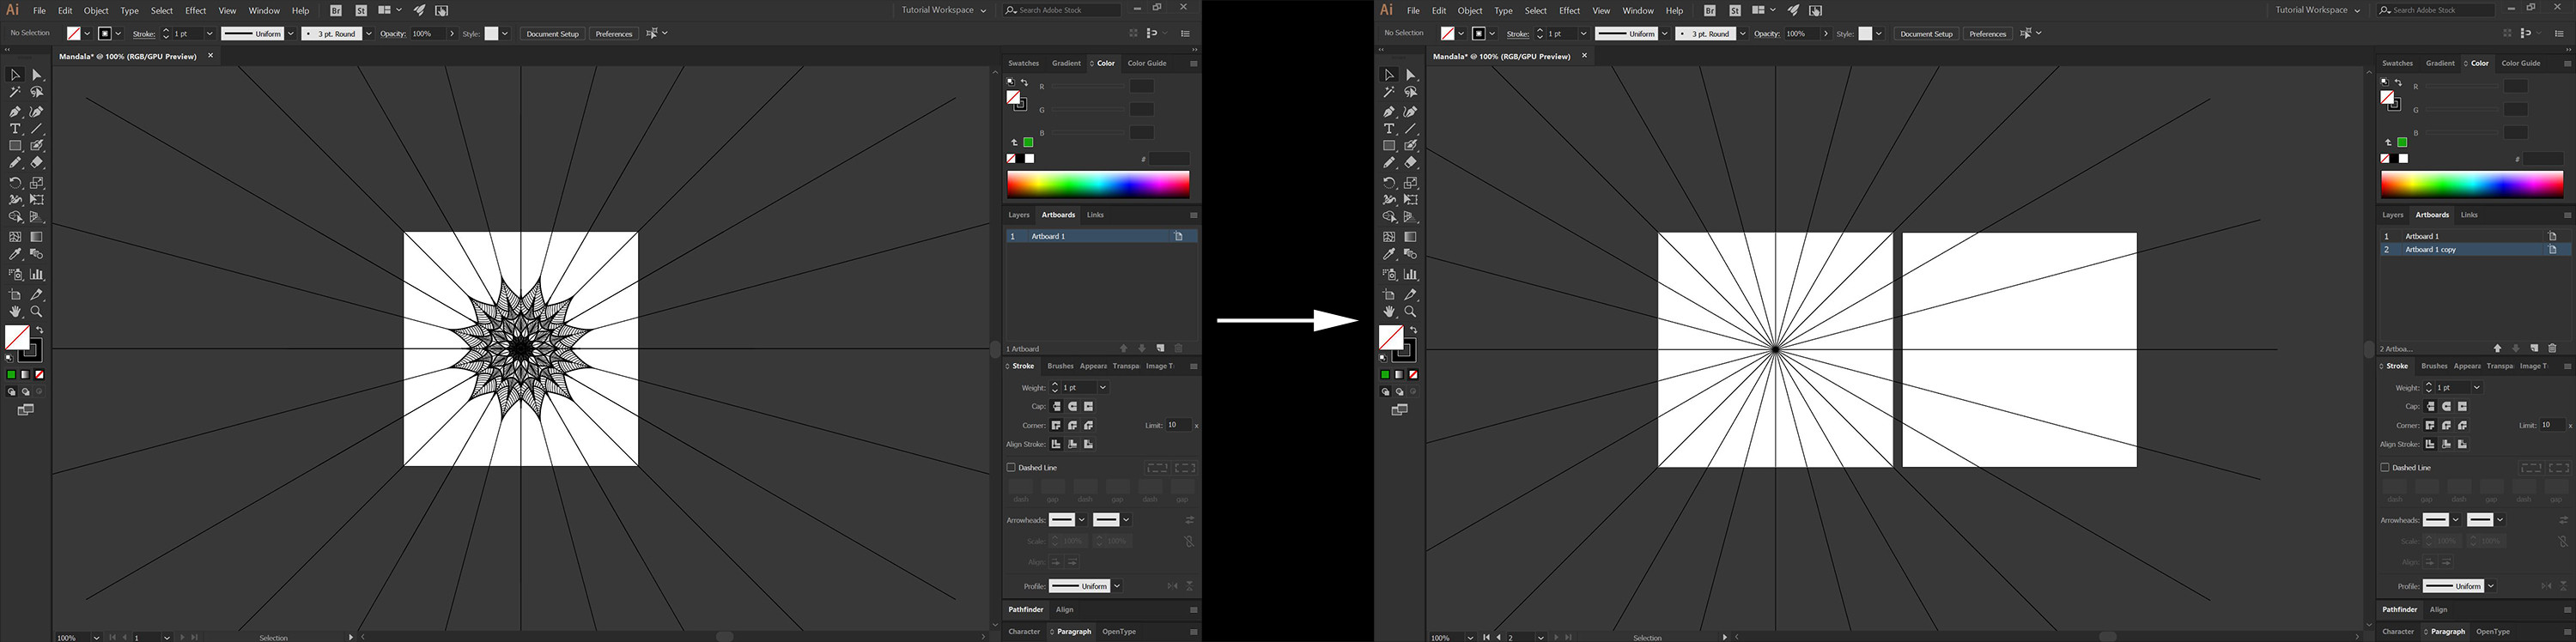Image resolution: width=2576 pixels, height=642 pixels.
Task: Click Document Setup in the right window
Action: coord(1927,34)
